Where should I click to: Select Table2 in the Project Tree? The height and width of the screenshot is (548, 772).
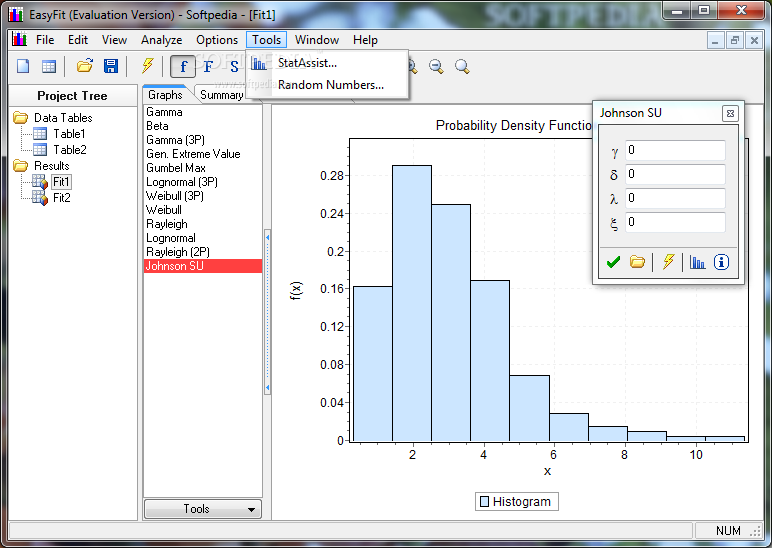pyautogui.click(x=69, y=150)
